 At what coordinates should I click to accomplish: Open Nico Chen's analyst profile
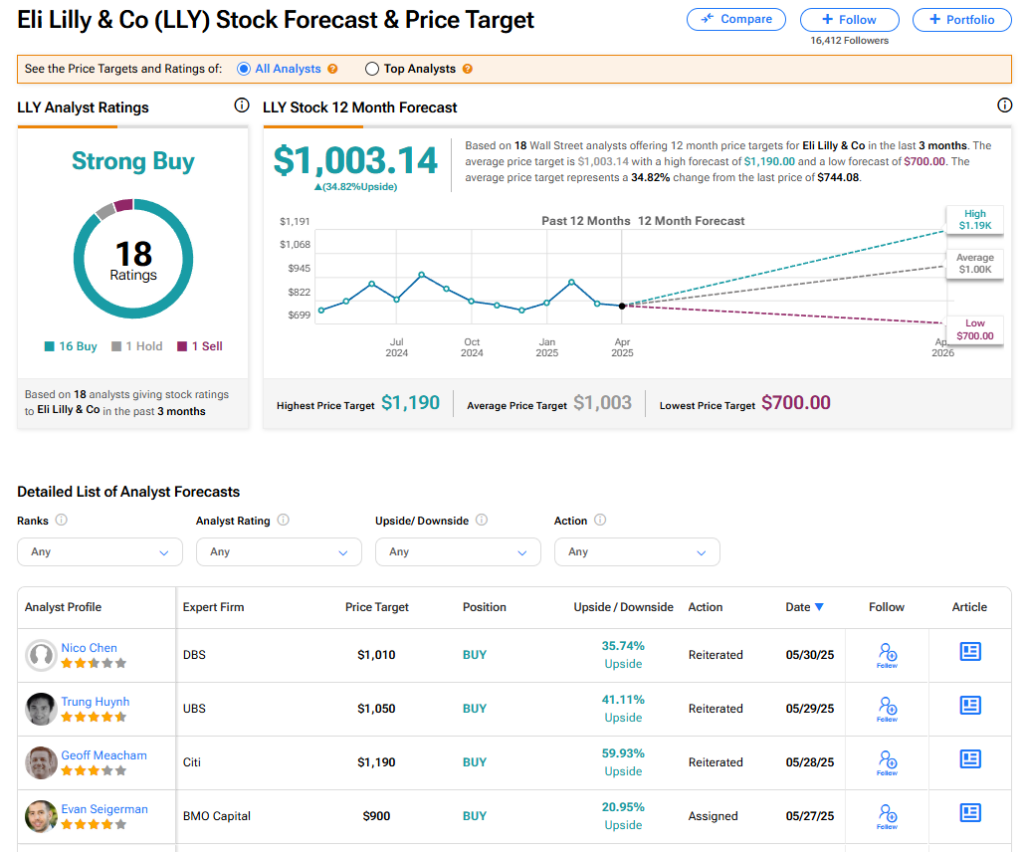pyautogui.click(x=89, y=648)
